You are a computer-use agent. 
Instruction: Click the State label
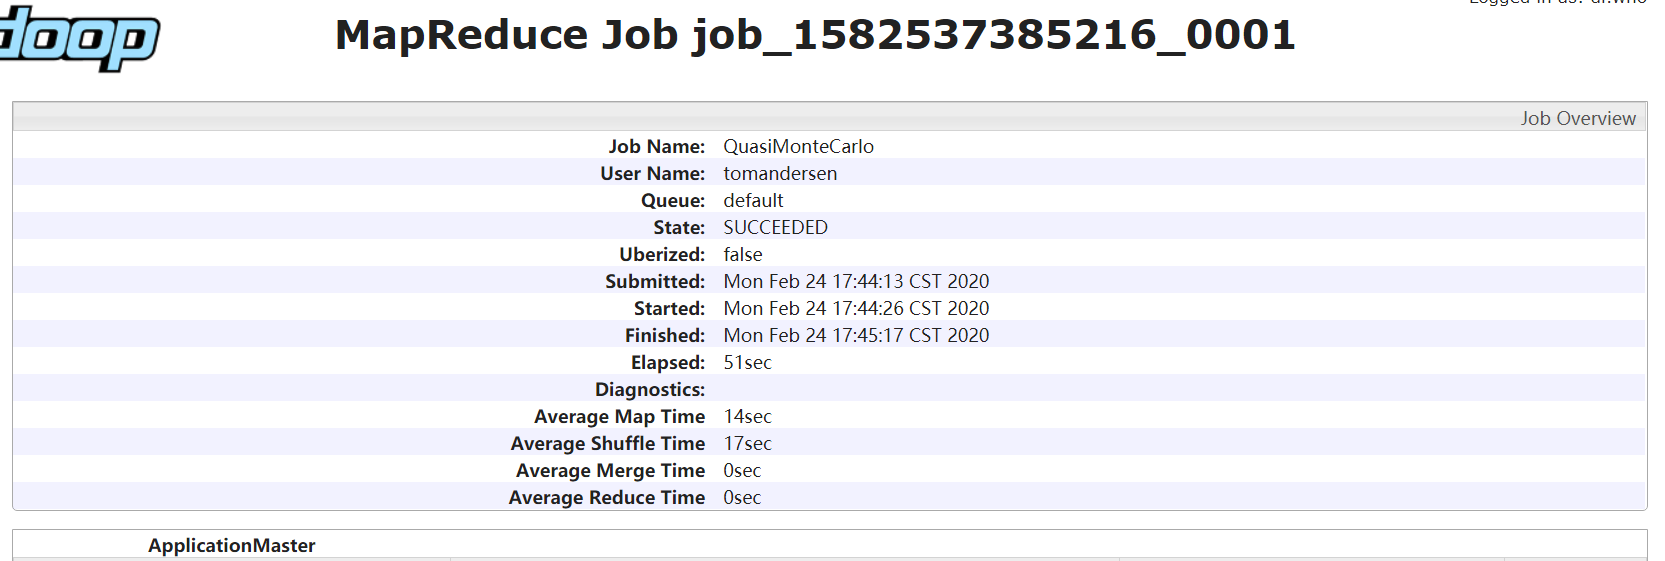click(679, 227)
